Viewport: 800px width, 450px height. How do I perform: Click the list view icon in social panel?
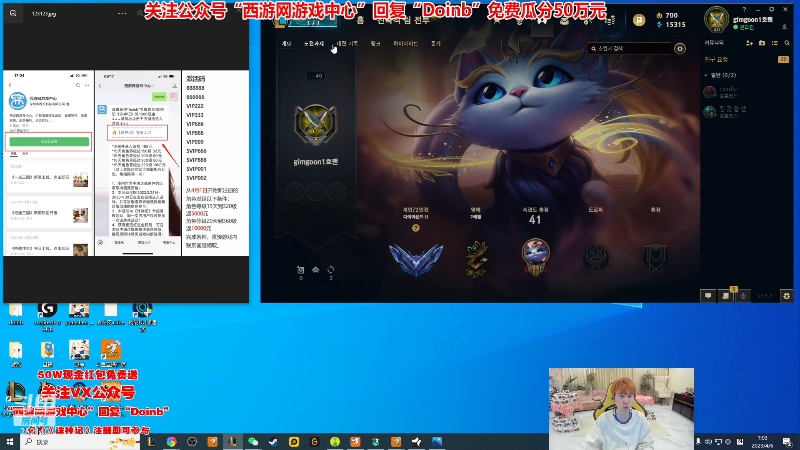point(774,43)
